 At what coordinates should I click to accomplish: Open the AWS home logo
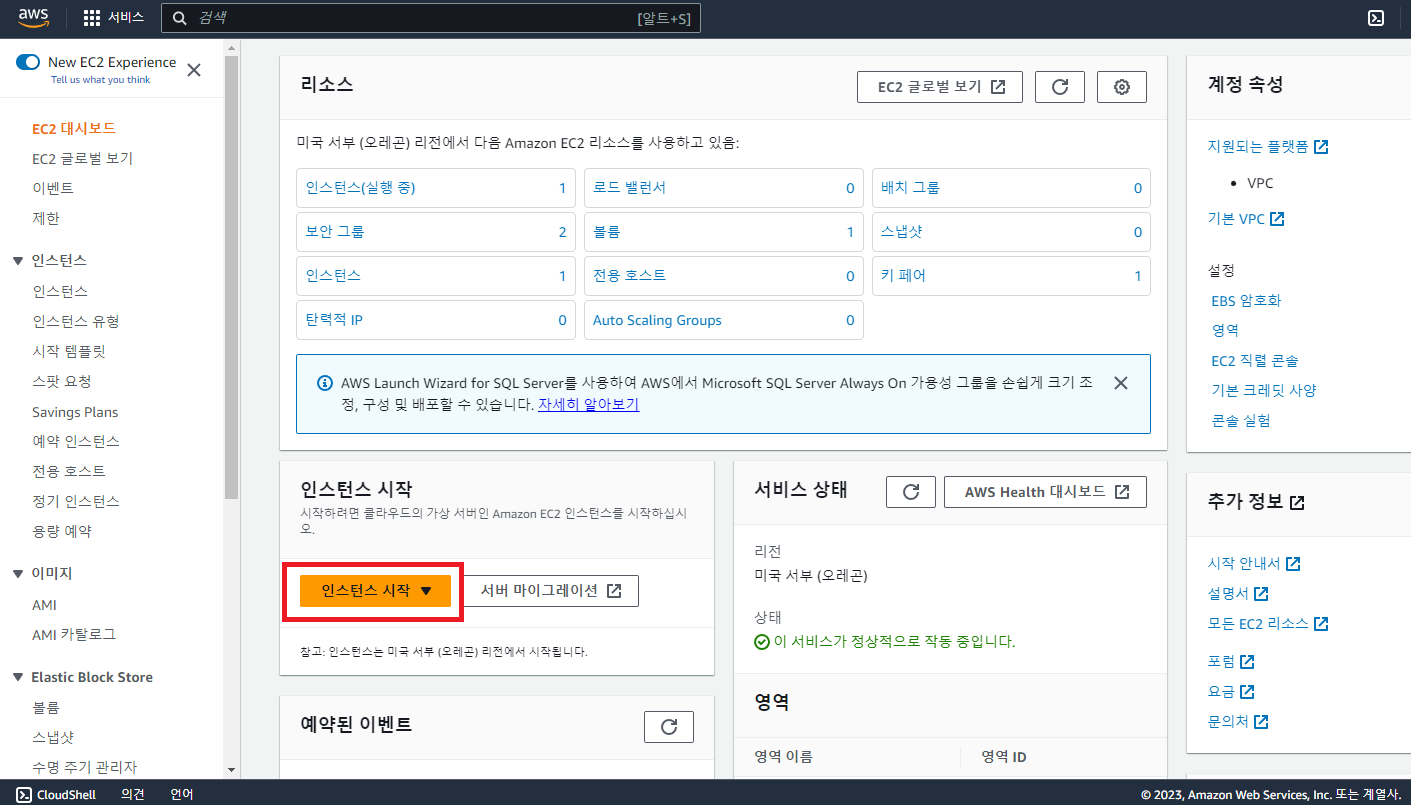tap(35, 17)
